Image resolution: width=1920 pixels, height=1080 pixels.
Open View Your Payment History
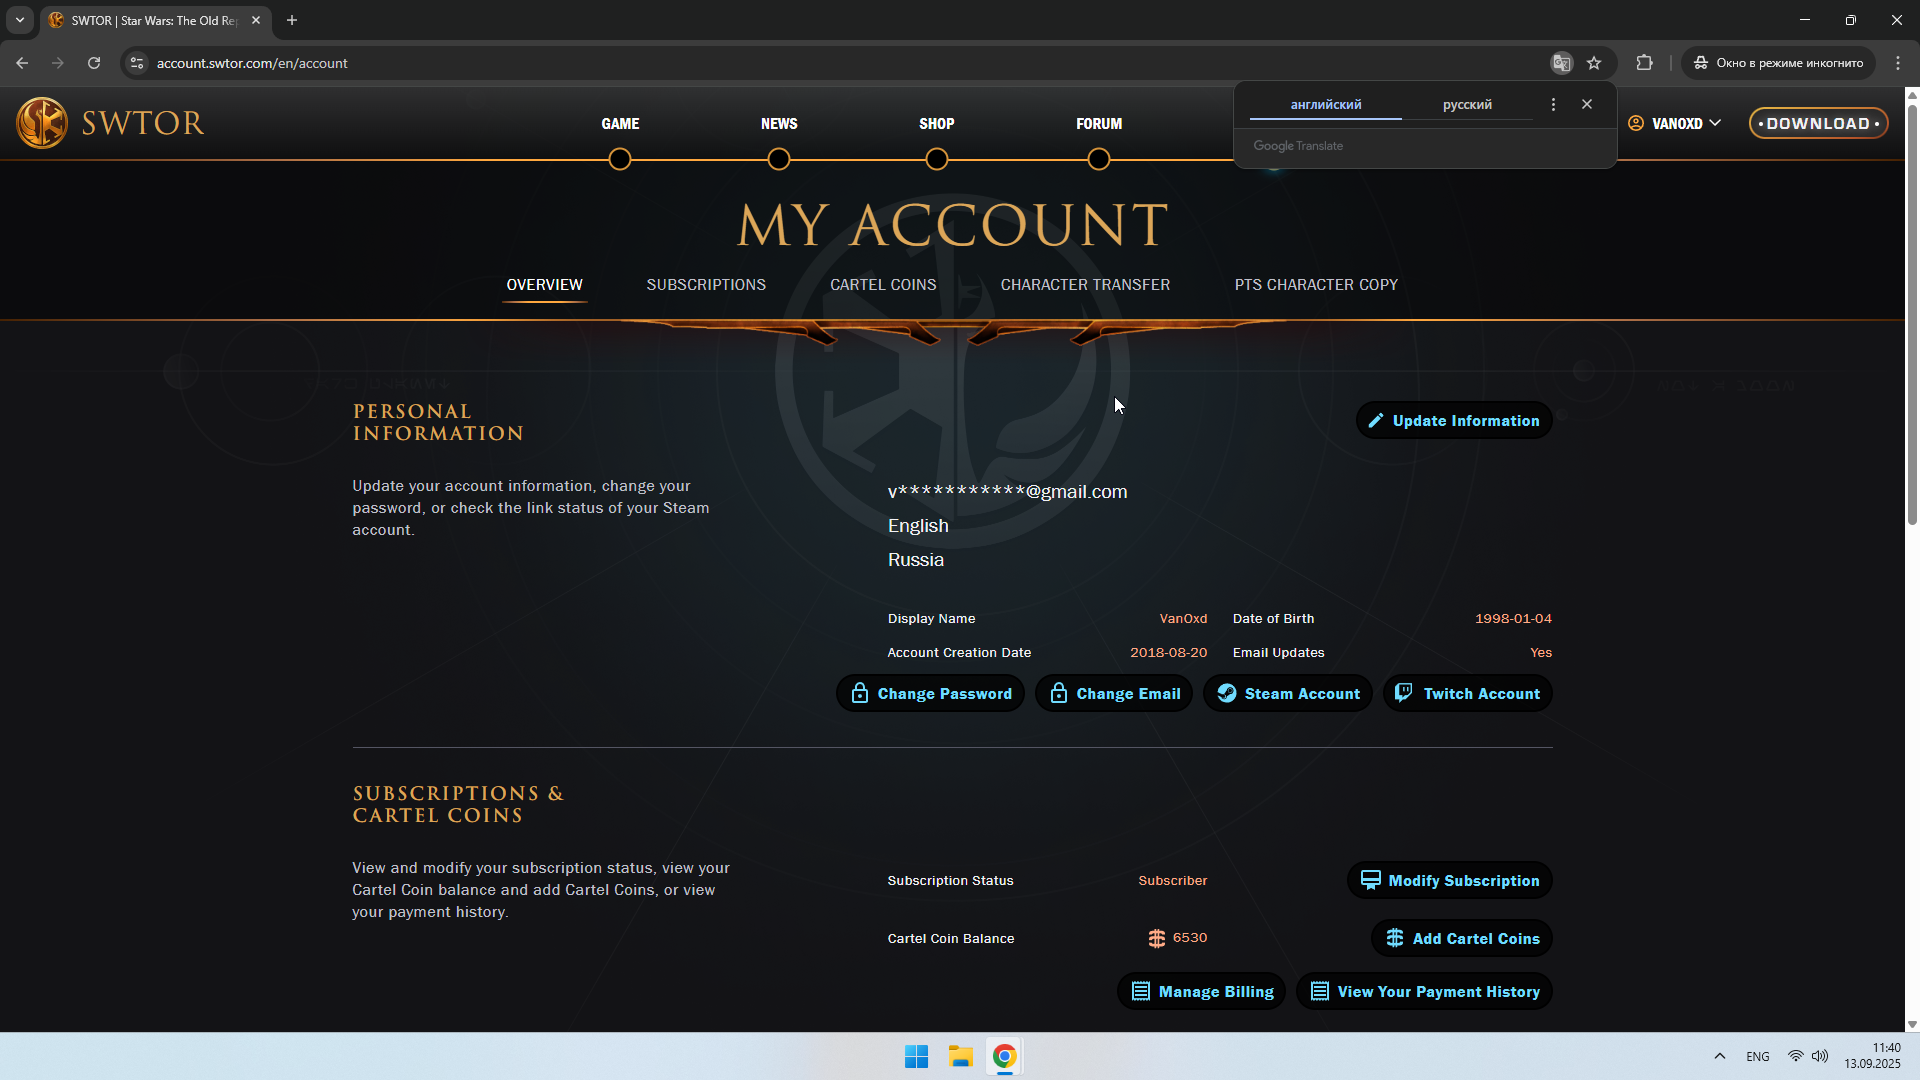[x=1424, y=992]
